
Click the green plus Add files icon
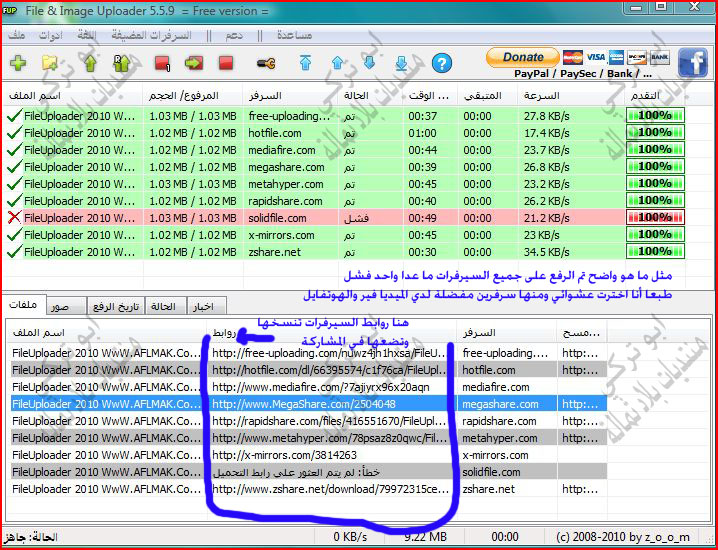17,63
